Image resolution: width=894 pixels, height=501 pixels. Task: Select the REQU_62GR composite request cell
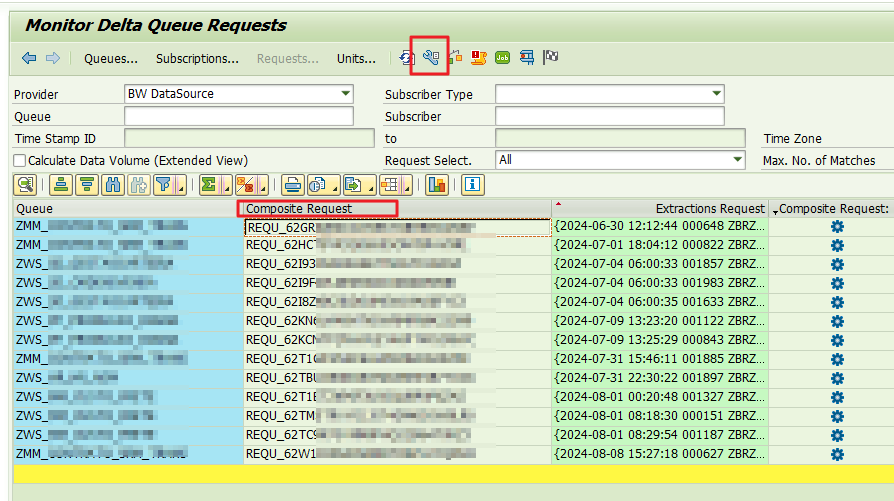pyautogui.click(x=397, y=227)
